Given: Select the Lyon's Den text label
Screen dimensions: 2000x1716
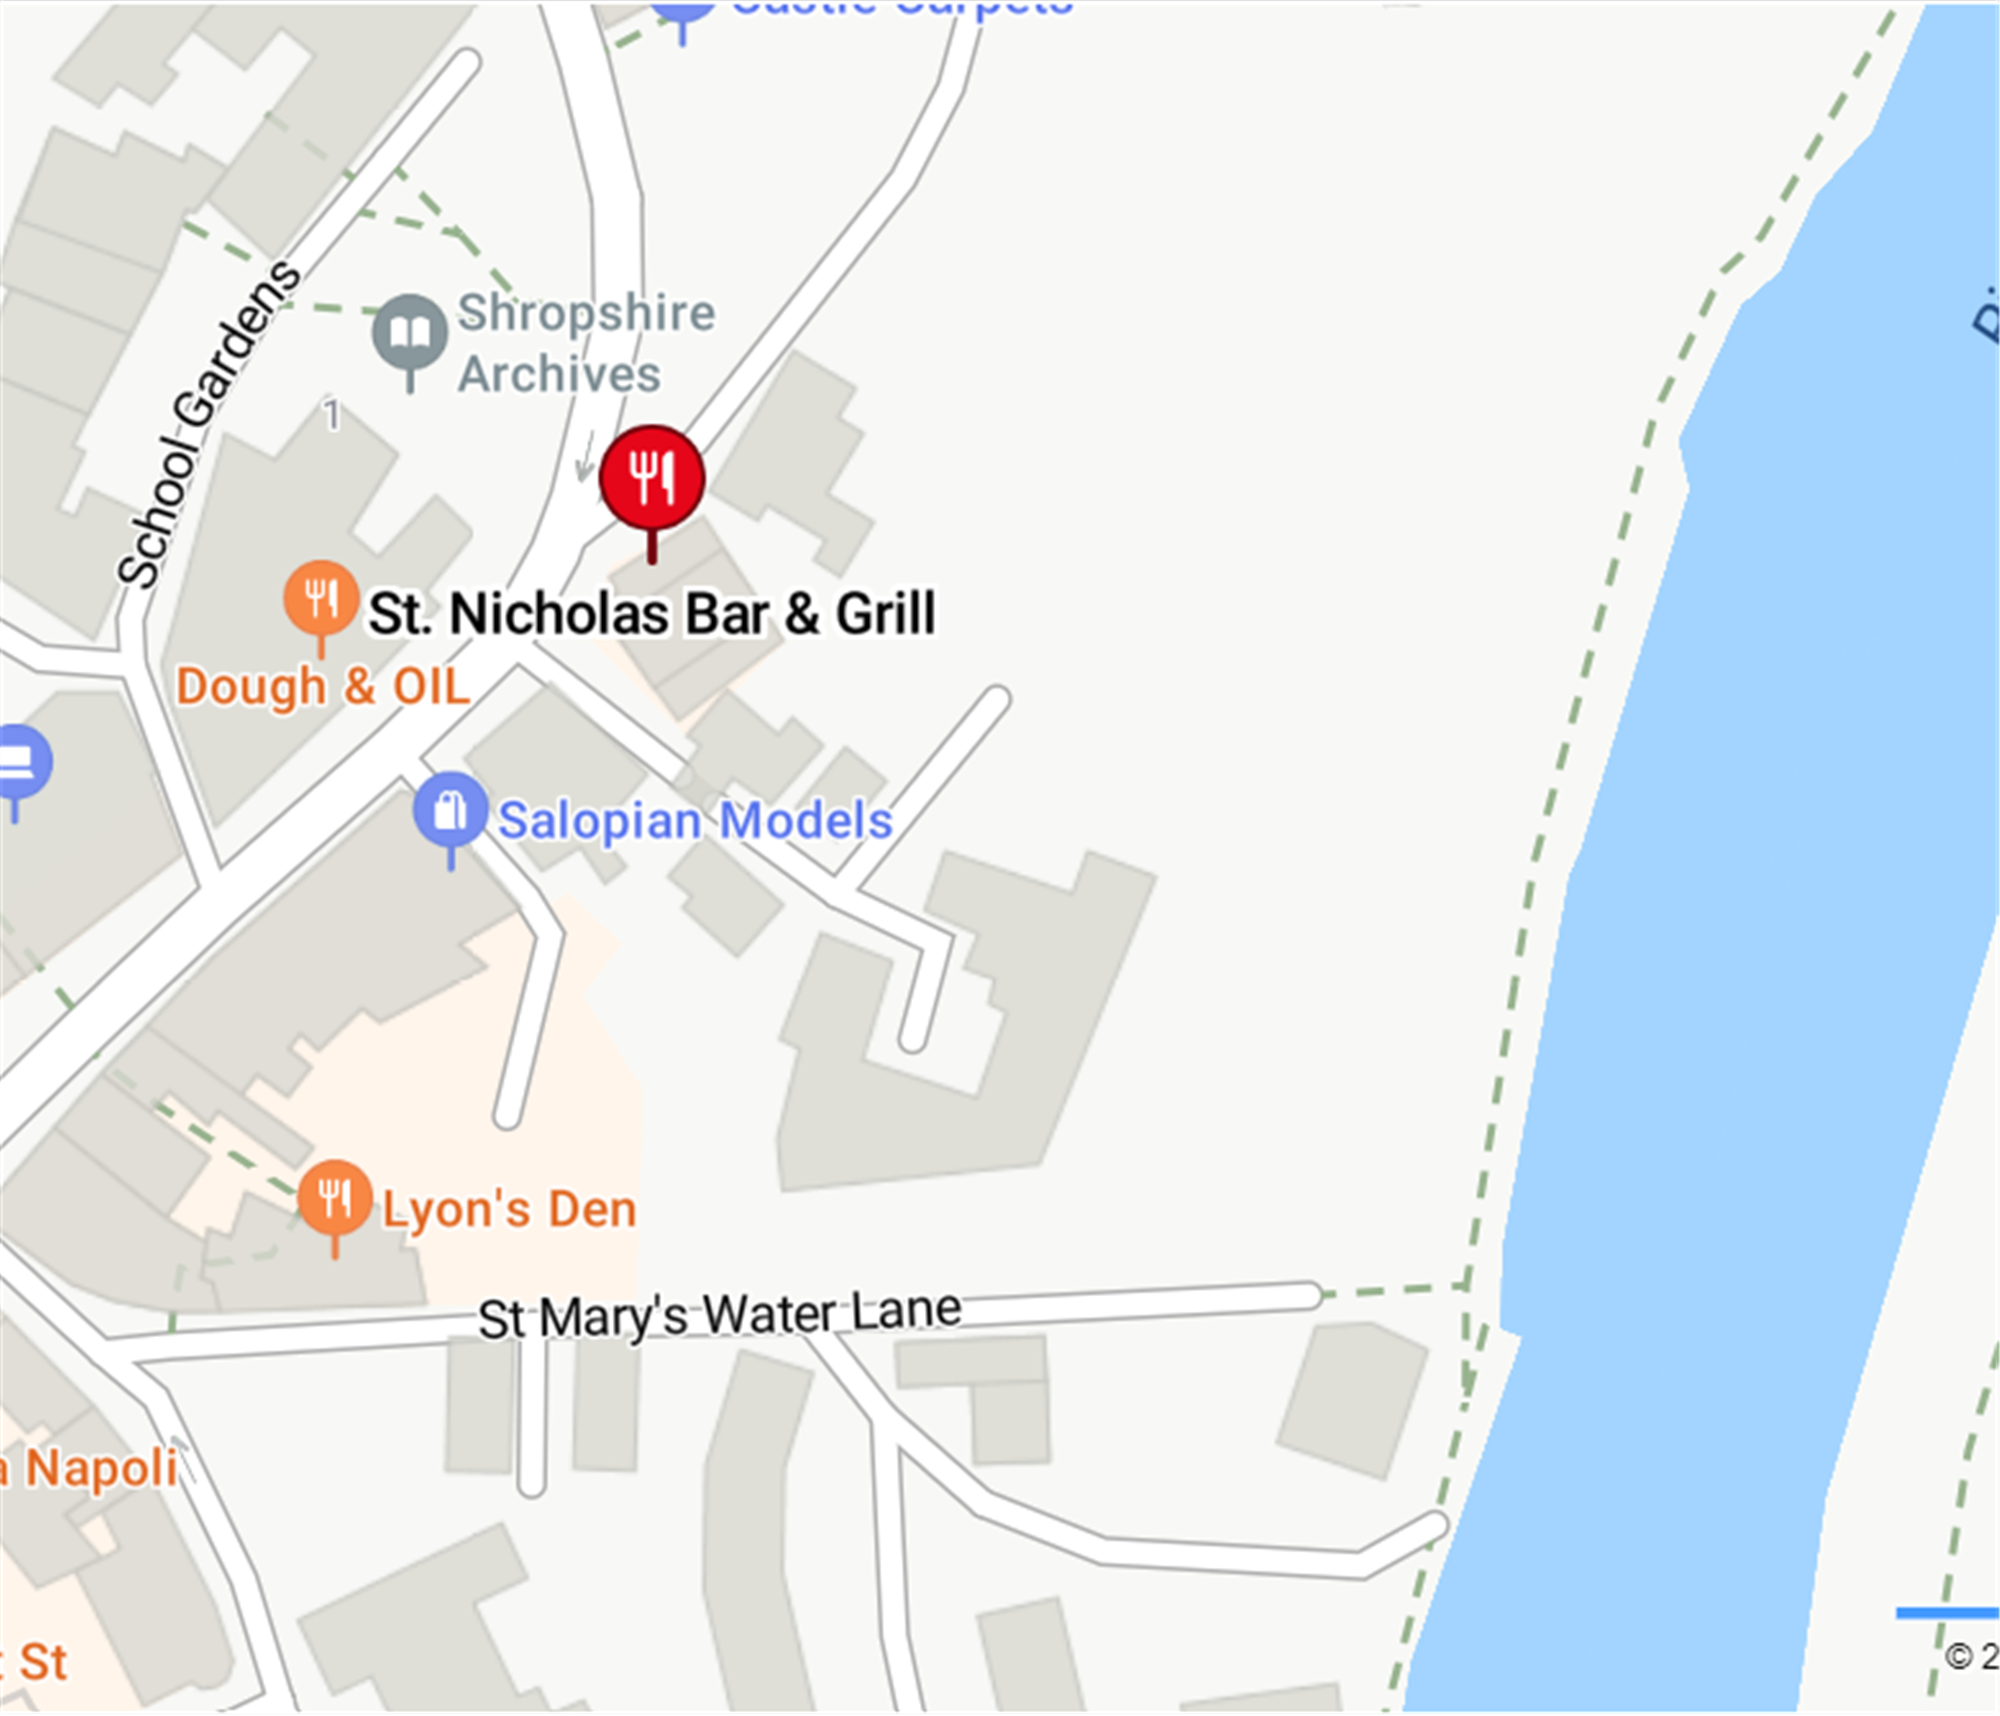Looking at the screenshot, I should click(510, 1210).
